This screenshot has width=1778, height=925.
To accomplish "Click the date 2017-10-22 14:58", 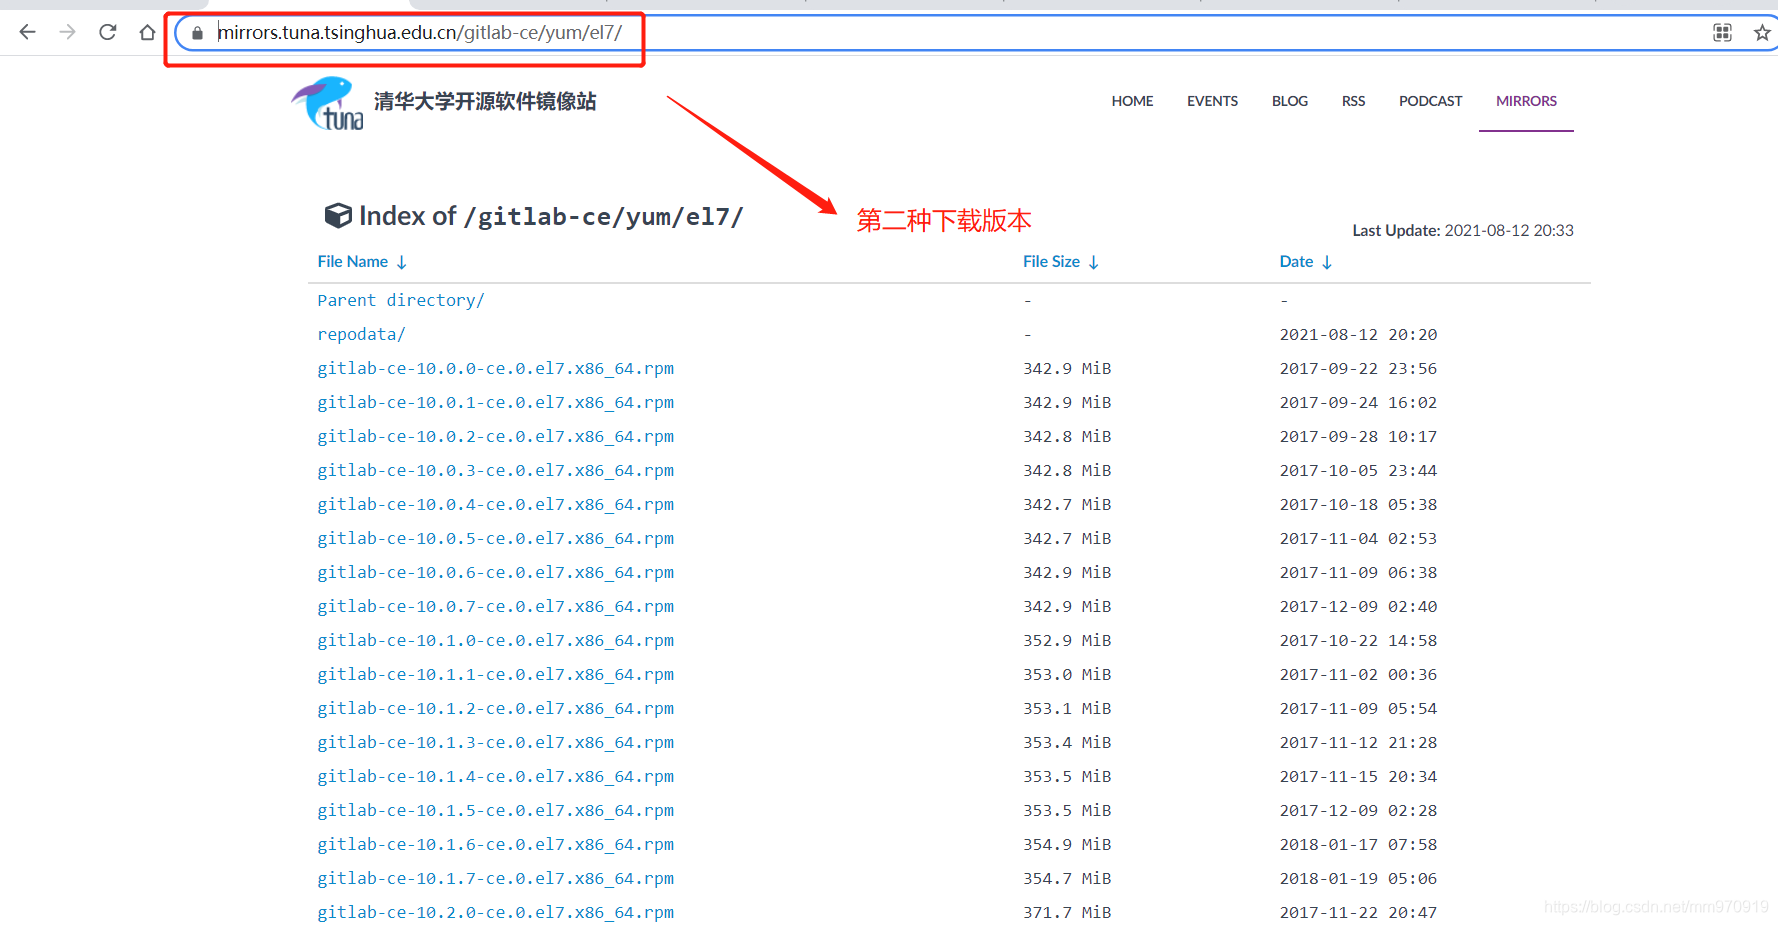I will click(1358, 640).
